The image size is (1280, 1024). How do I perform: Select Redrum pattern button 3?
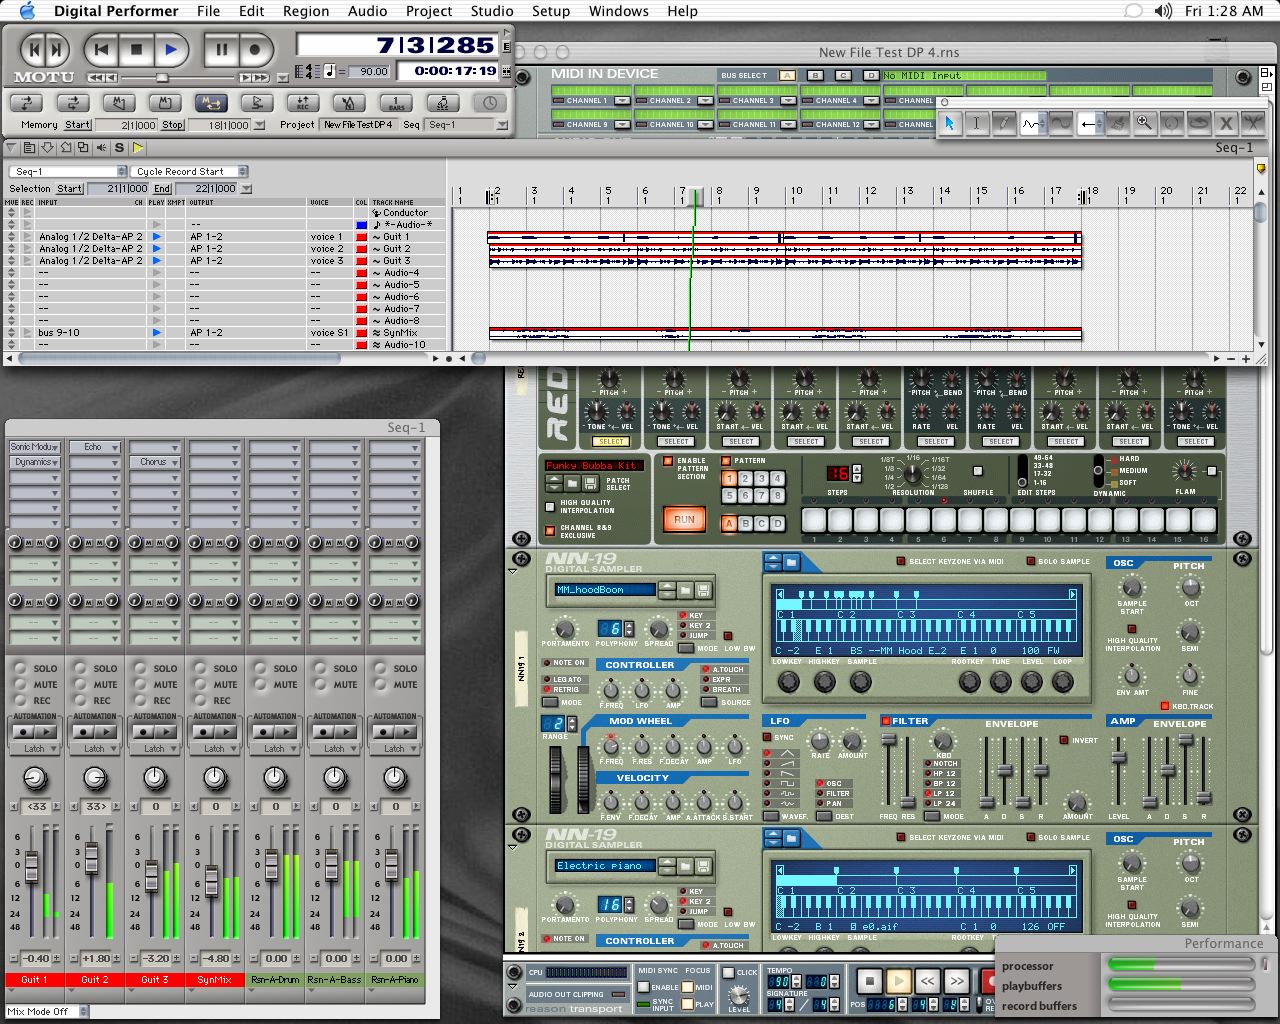pyautogui.click(x=761, y=479)
